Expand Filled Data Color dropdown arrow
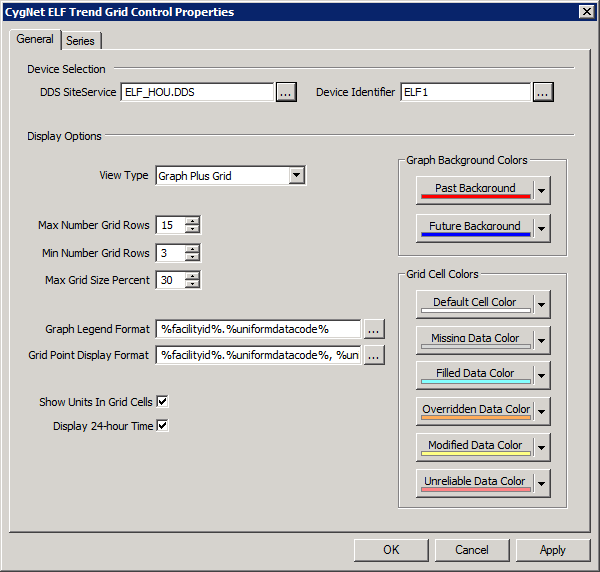 click(542, 375)
